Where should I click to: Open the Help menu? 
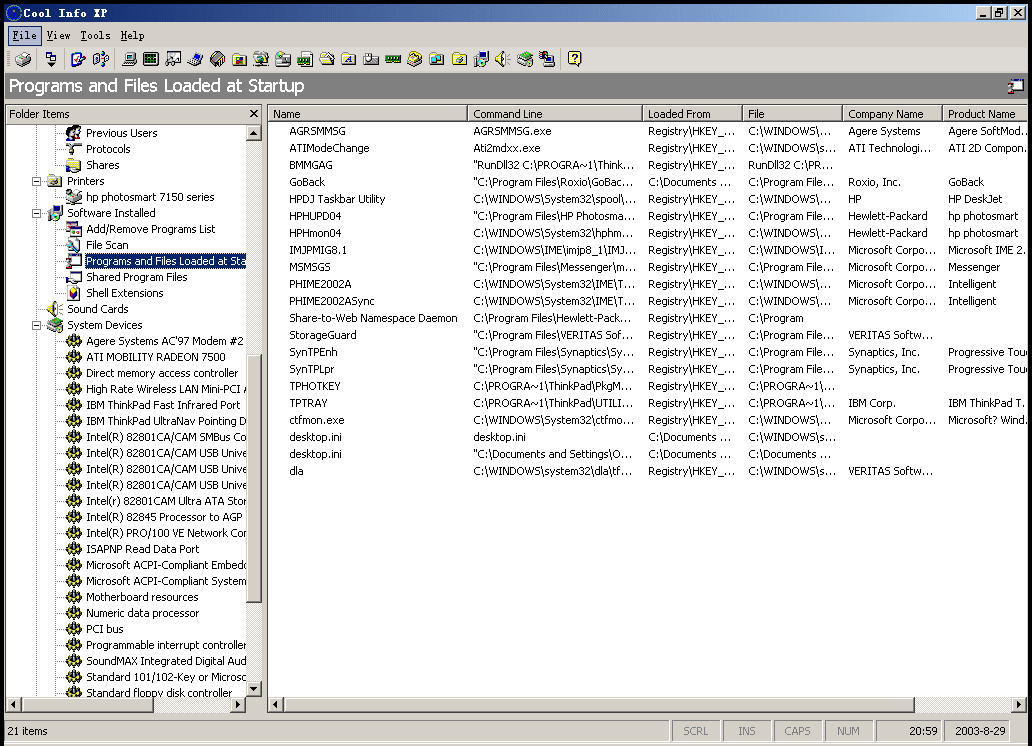click(x=132, y=36)
